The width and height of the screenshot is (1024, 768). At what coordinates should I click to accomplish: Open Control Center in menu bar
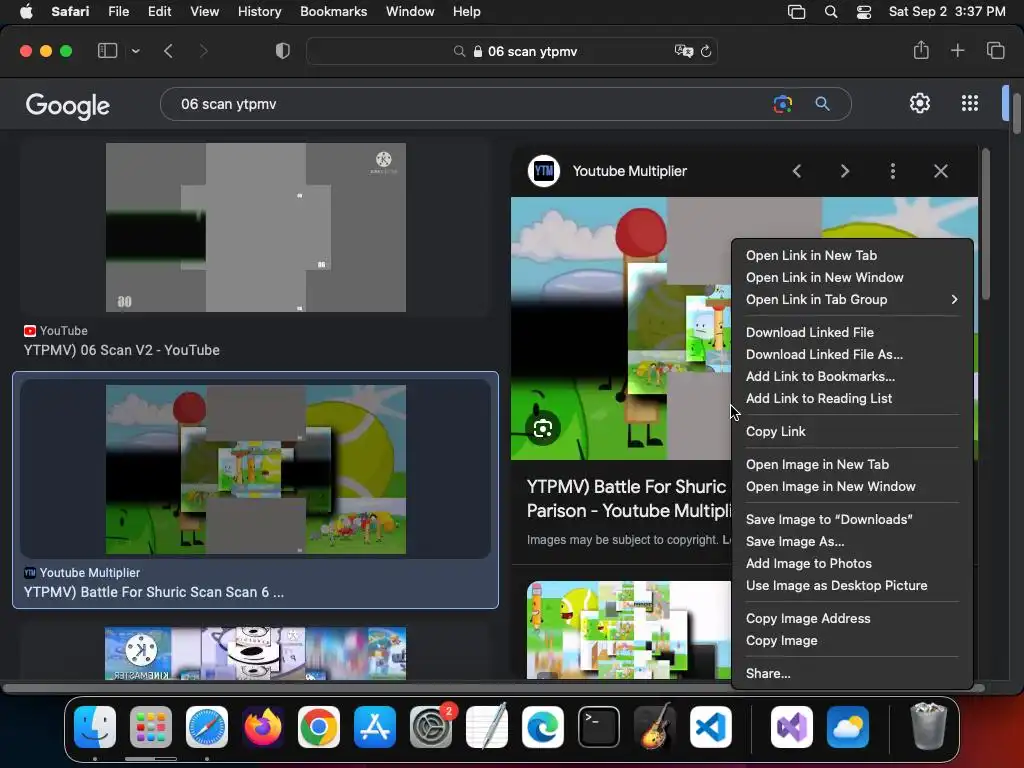pyautogui.click(x=863, y=12)
